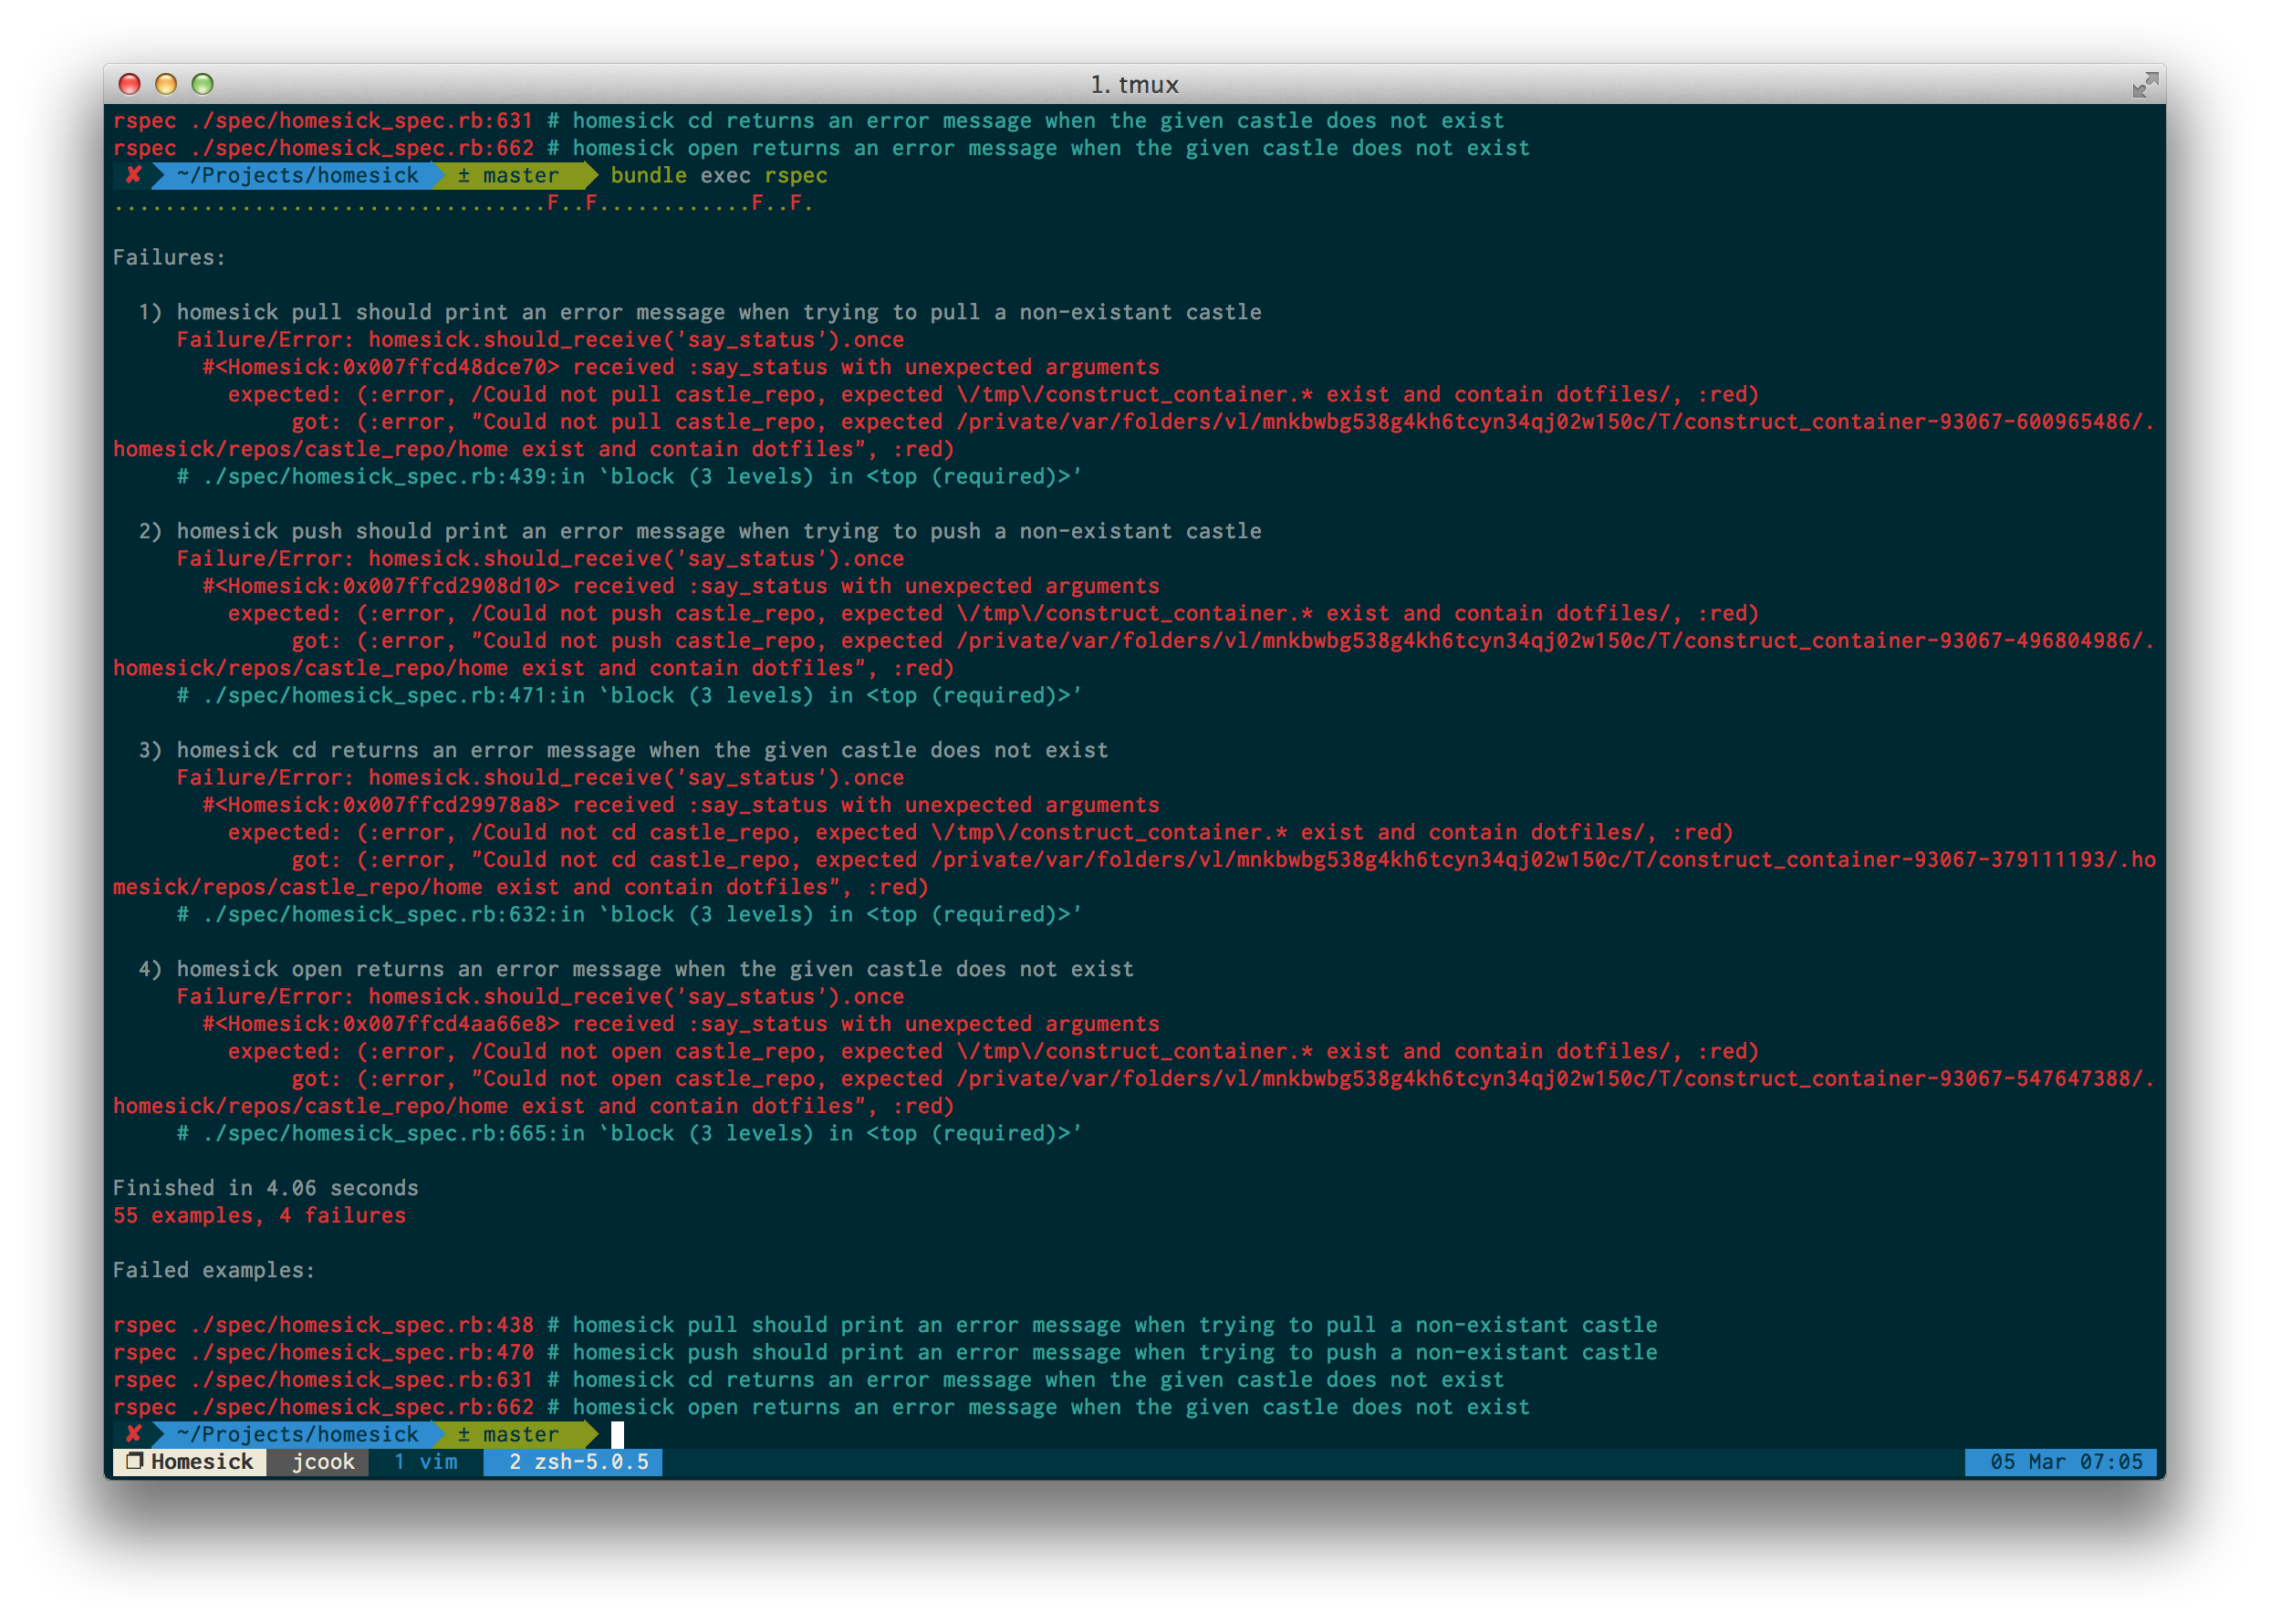
Task: Switch to tmux window 1 vim
Action: (x=426, y=1462)
